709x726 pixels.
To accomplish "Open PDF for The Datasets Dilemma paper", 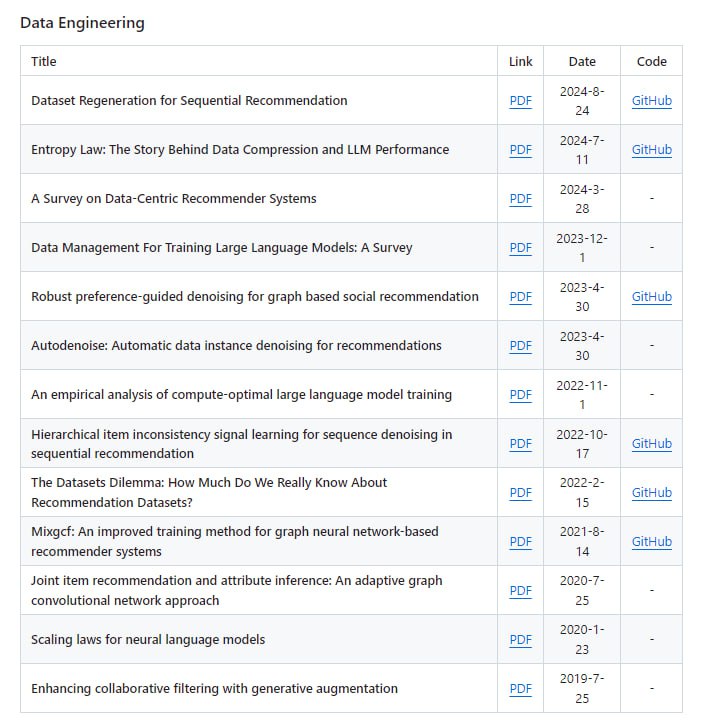I will (520, 492).
